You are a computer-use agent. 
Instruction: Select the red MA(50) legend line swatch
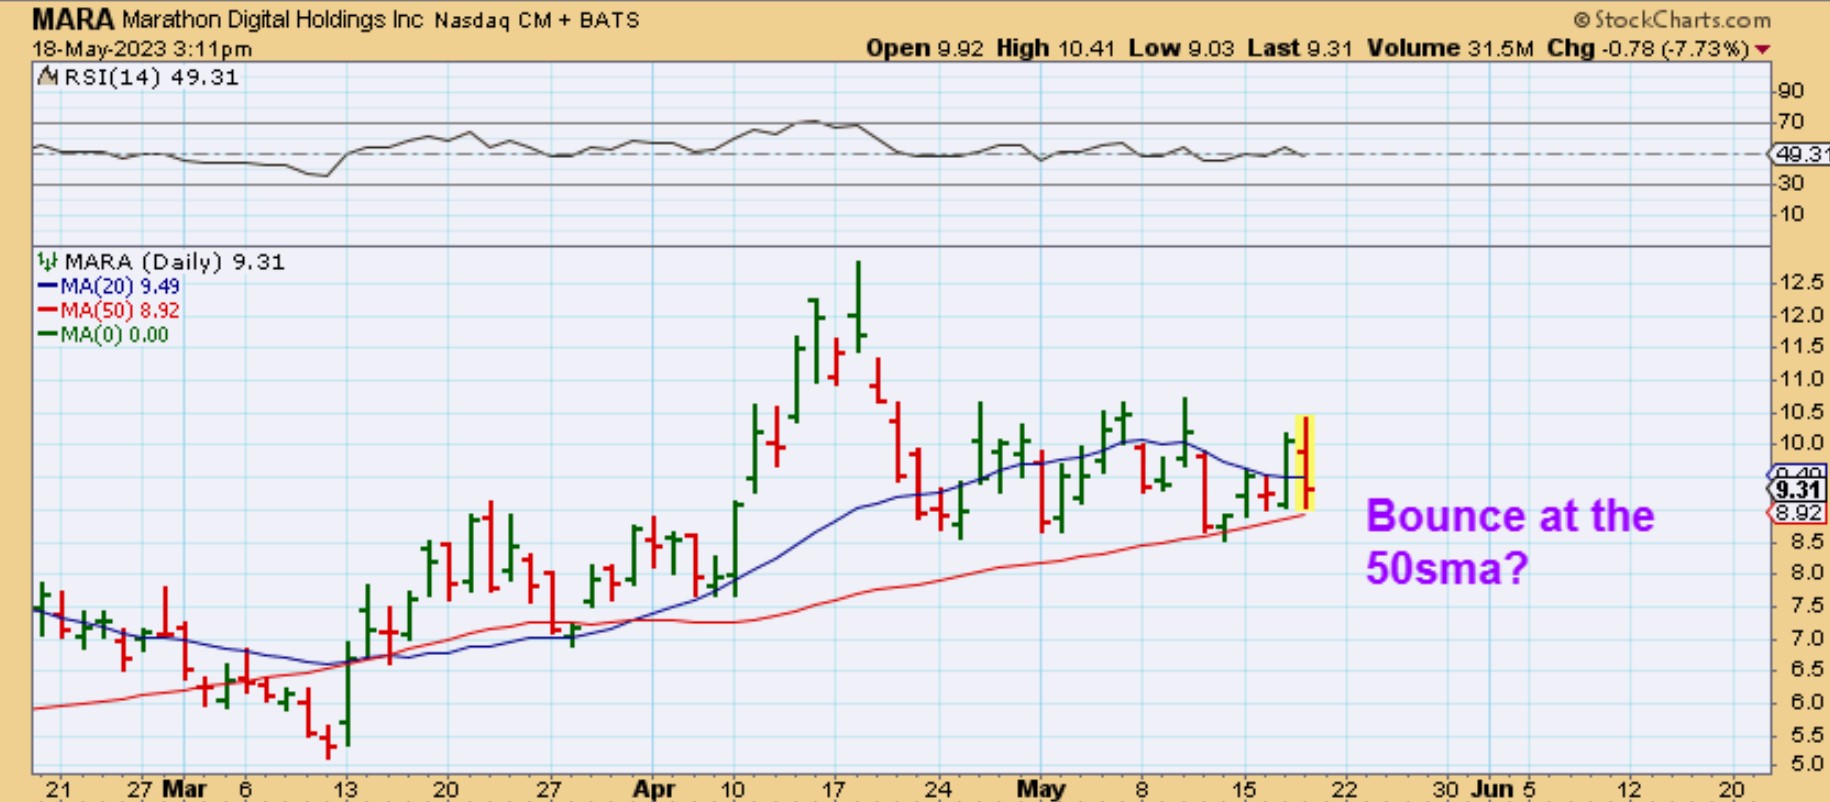coord(47,310)
